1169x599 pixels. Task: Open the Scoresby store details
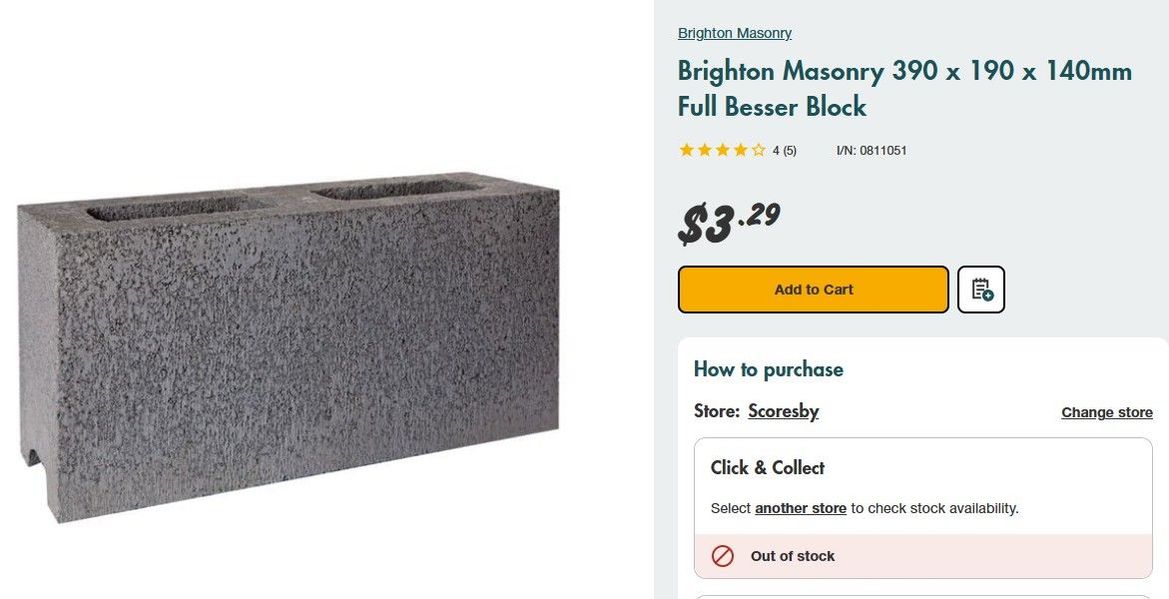pos(783,410)
